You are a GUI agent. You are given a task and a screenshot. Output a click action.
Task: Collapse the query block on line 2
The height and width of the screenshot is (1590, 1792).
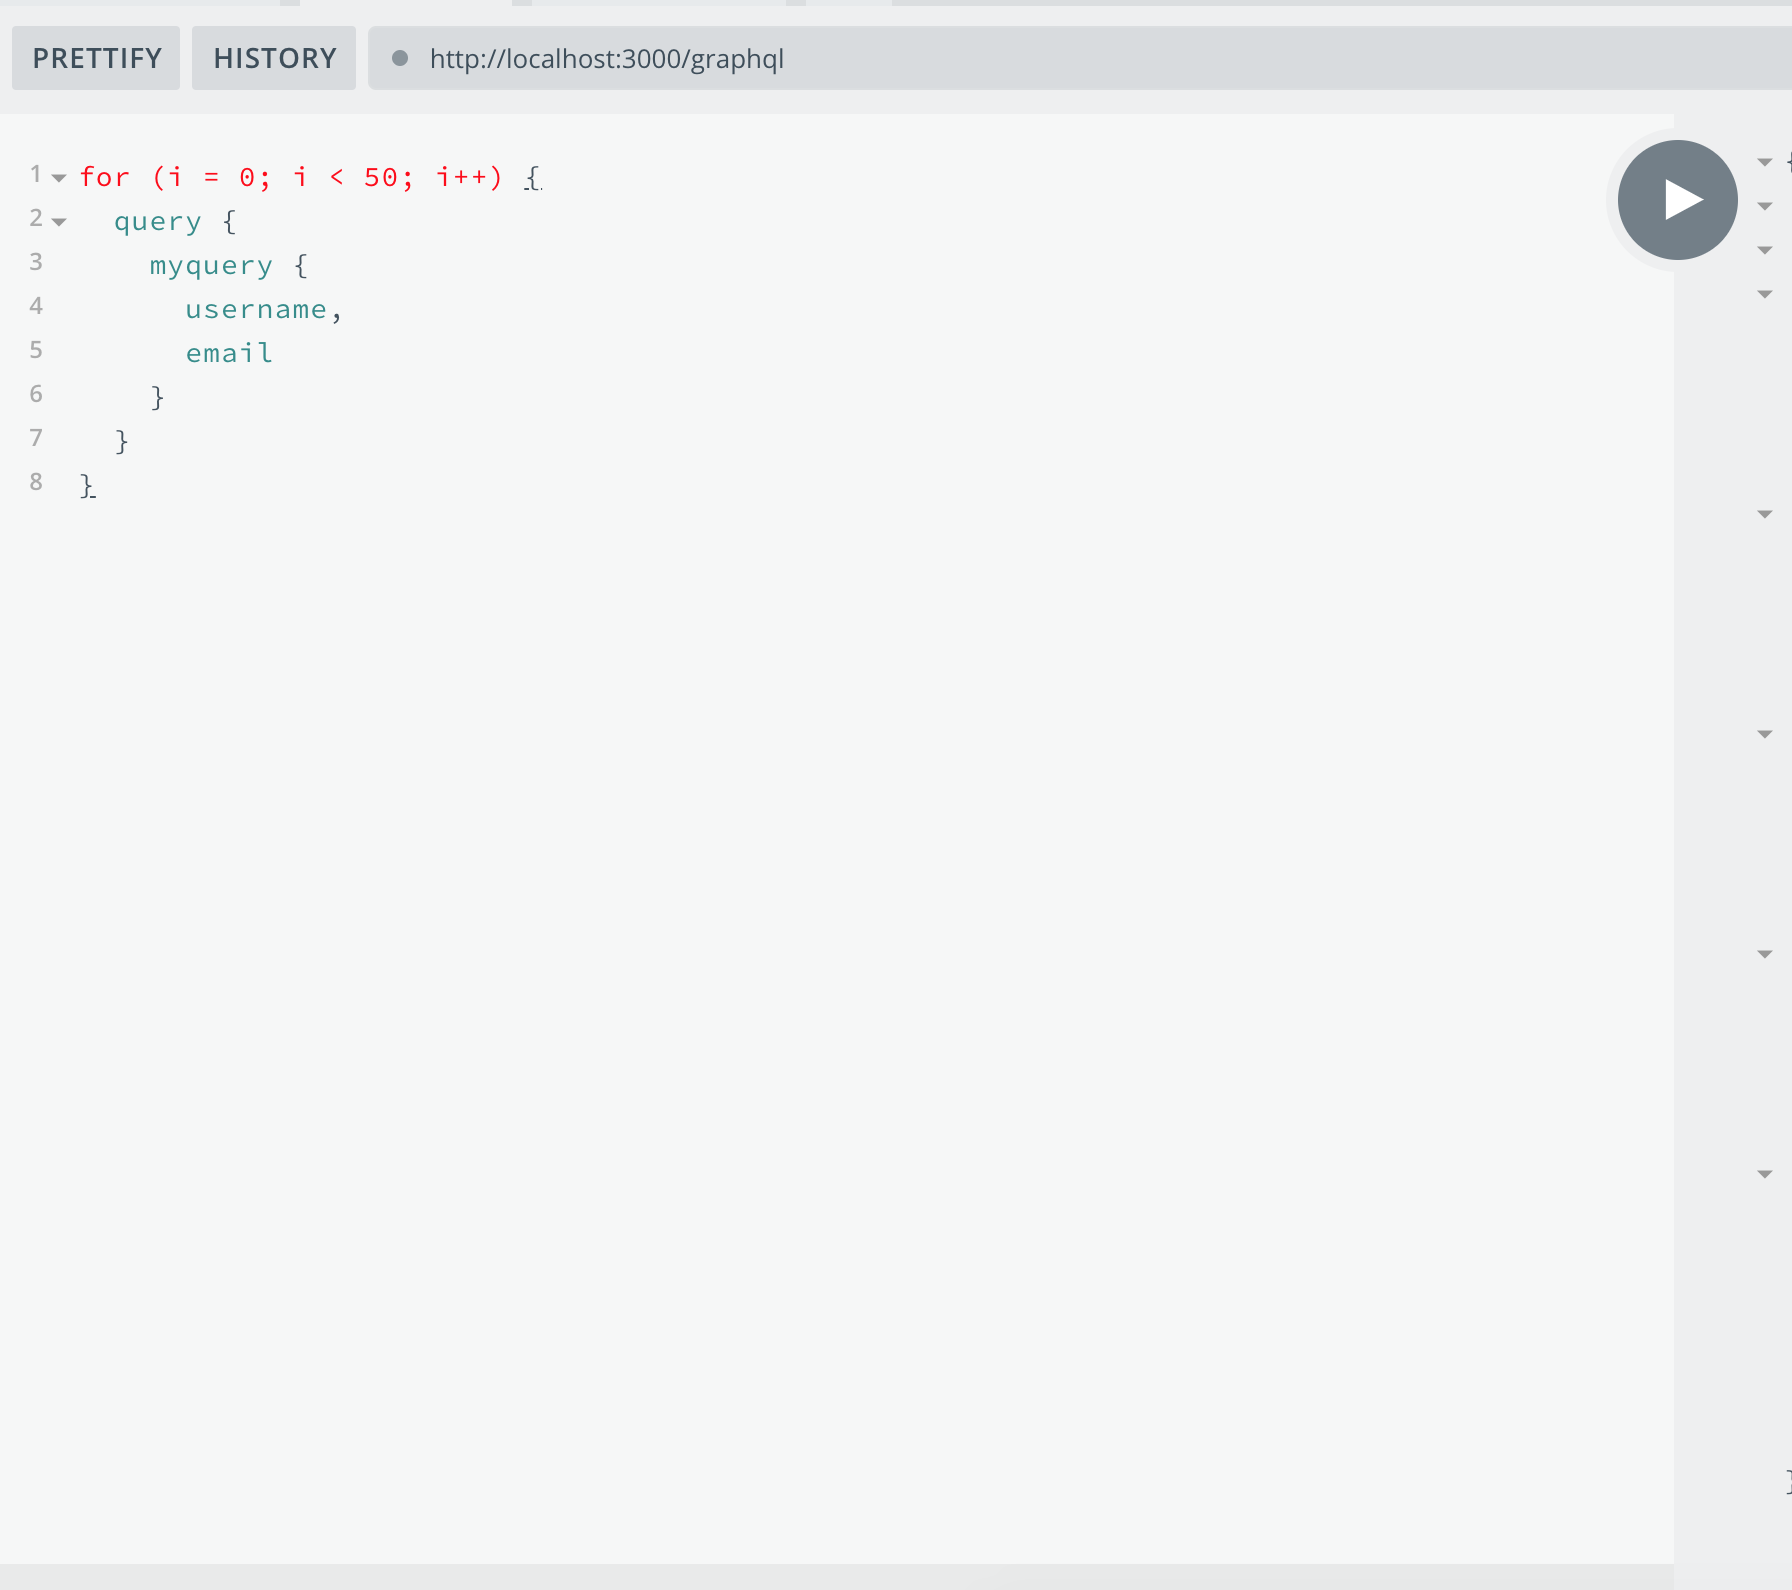60,221
